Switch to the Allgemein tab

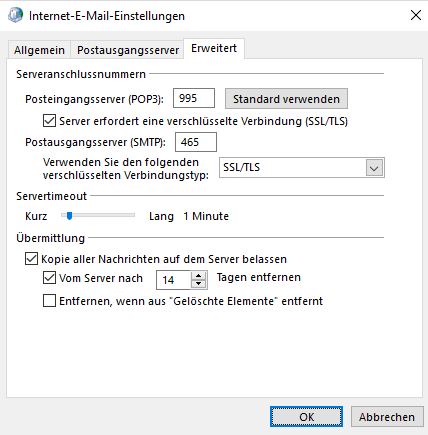pos(39,50)
